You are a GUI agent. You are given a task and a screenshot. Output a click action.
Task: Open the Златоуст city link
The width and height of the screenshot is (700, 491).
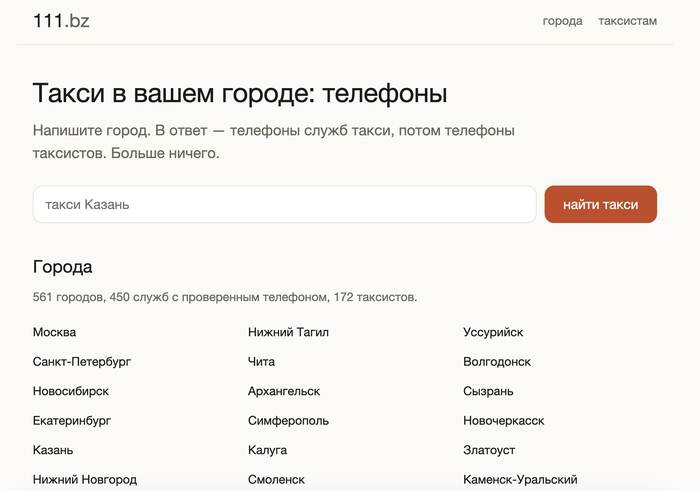(489, 450)
